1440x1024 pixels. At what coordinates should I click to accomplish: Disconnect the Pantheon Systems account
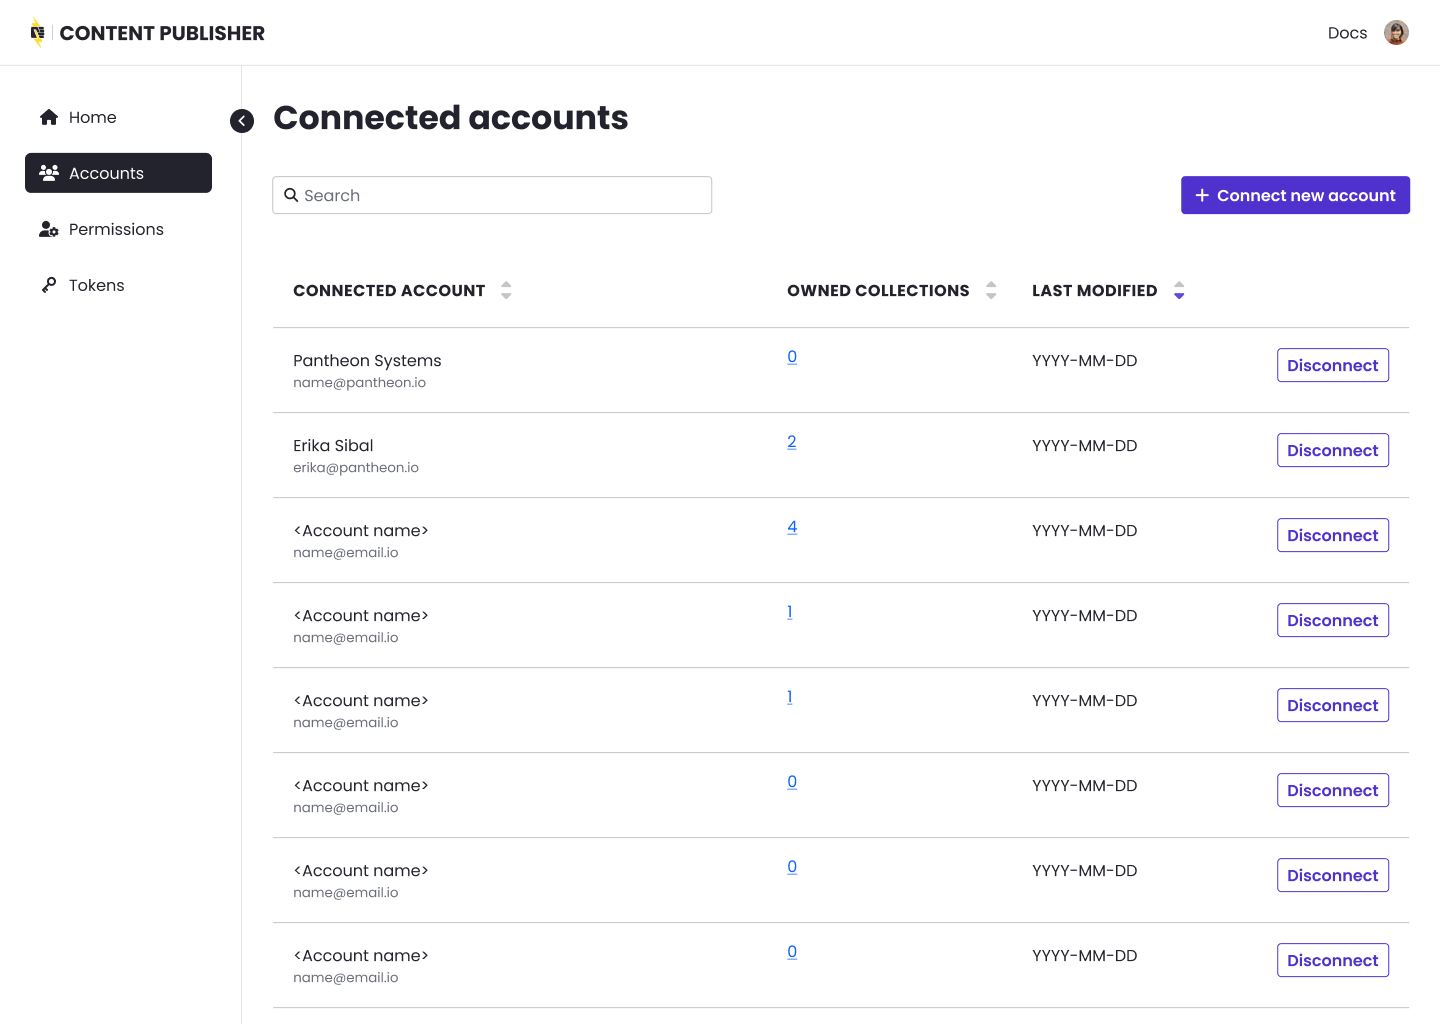(x=1332, y=365)
